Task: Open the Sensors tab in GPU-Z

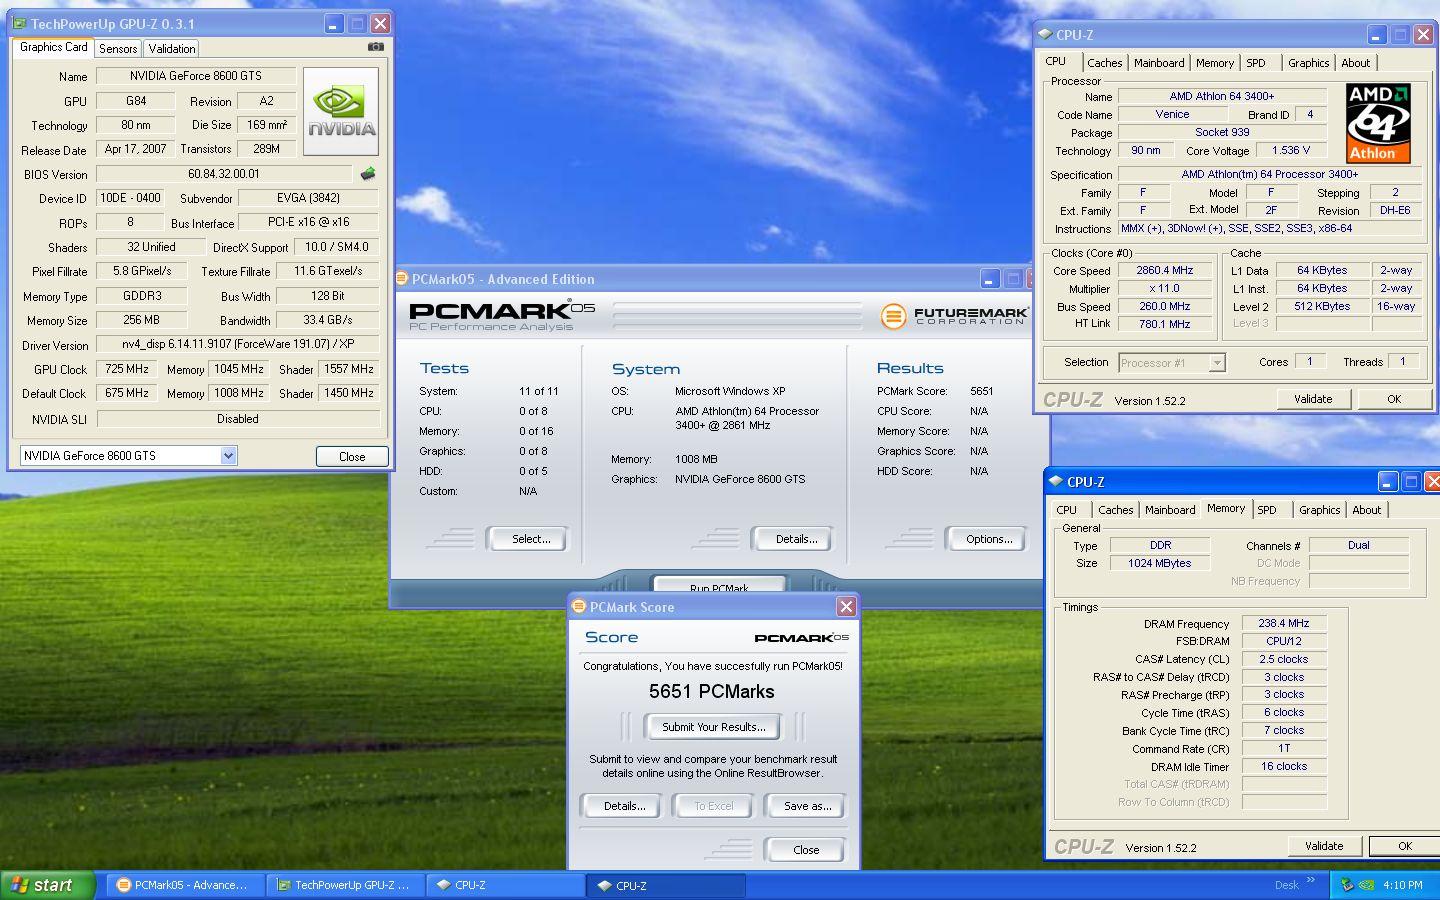Action: pos(118,49)
